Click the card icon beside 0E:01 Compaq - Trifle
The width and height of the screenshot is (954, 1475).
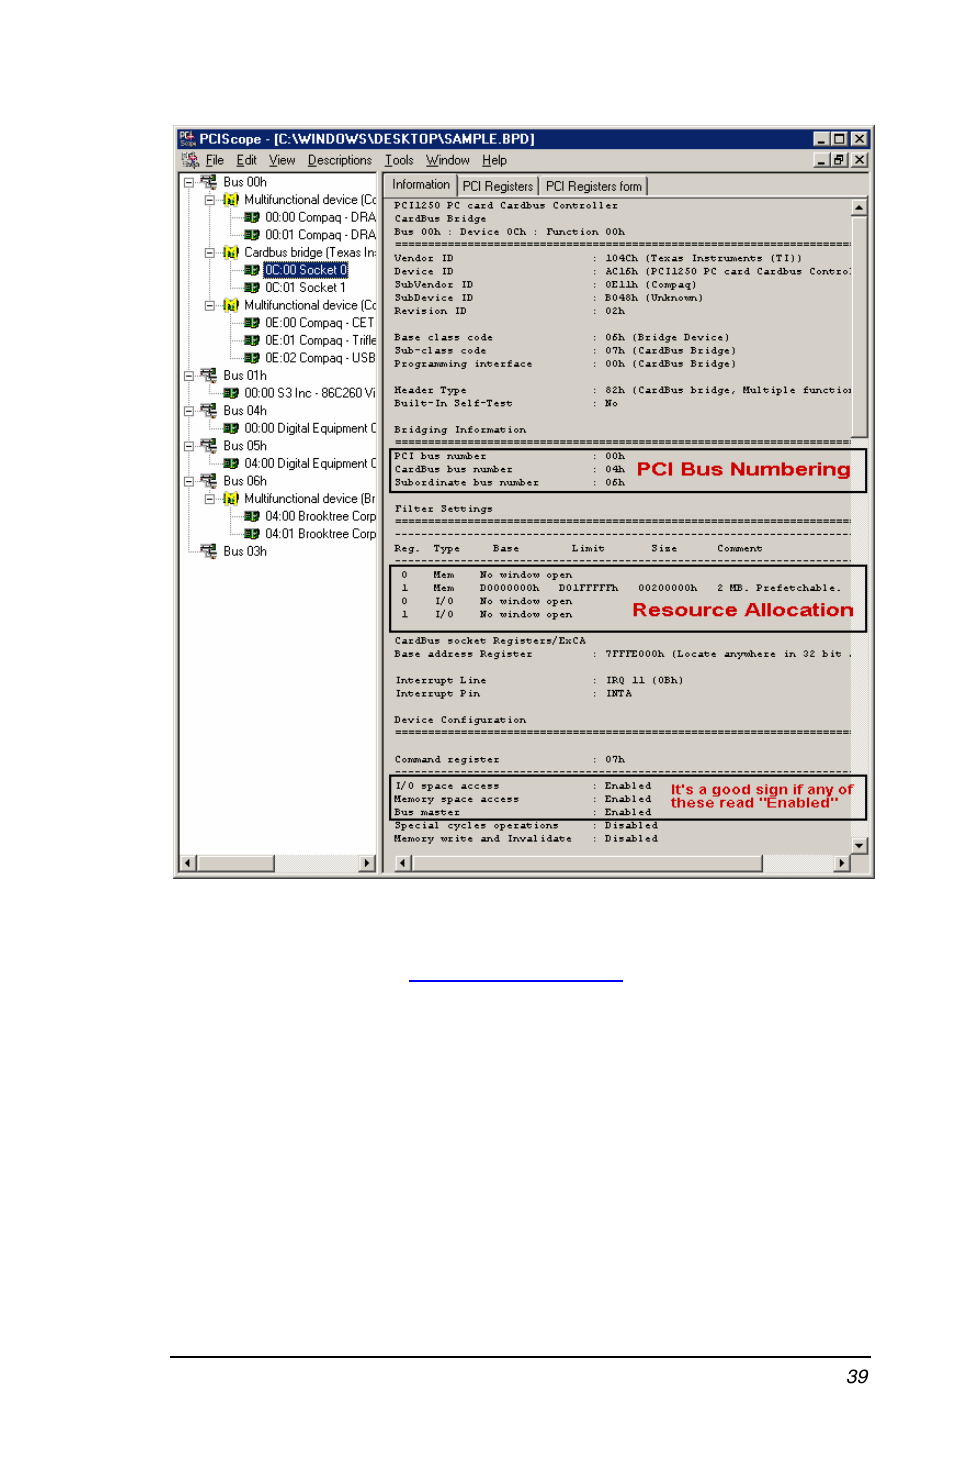(x=252, y=340)
